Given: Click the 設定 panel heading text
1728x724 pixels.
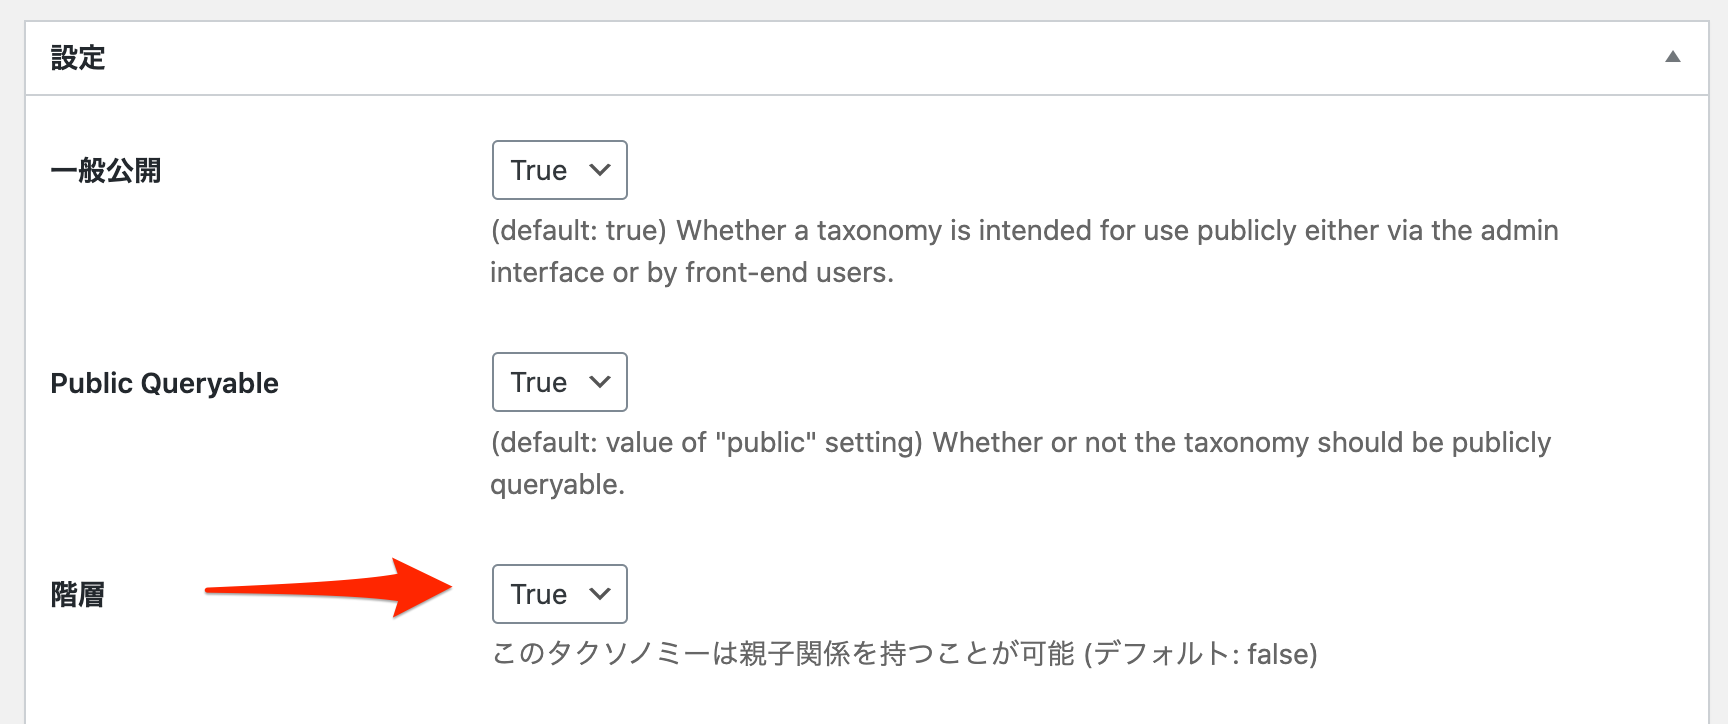Looking at the screenshot, I should [78, 58].
